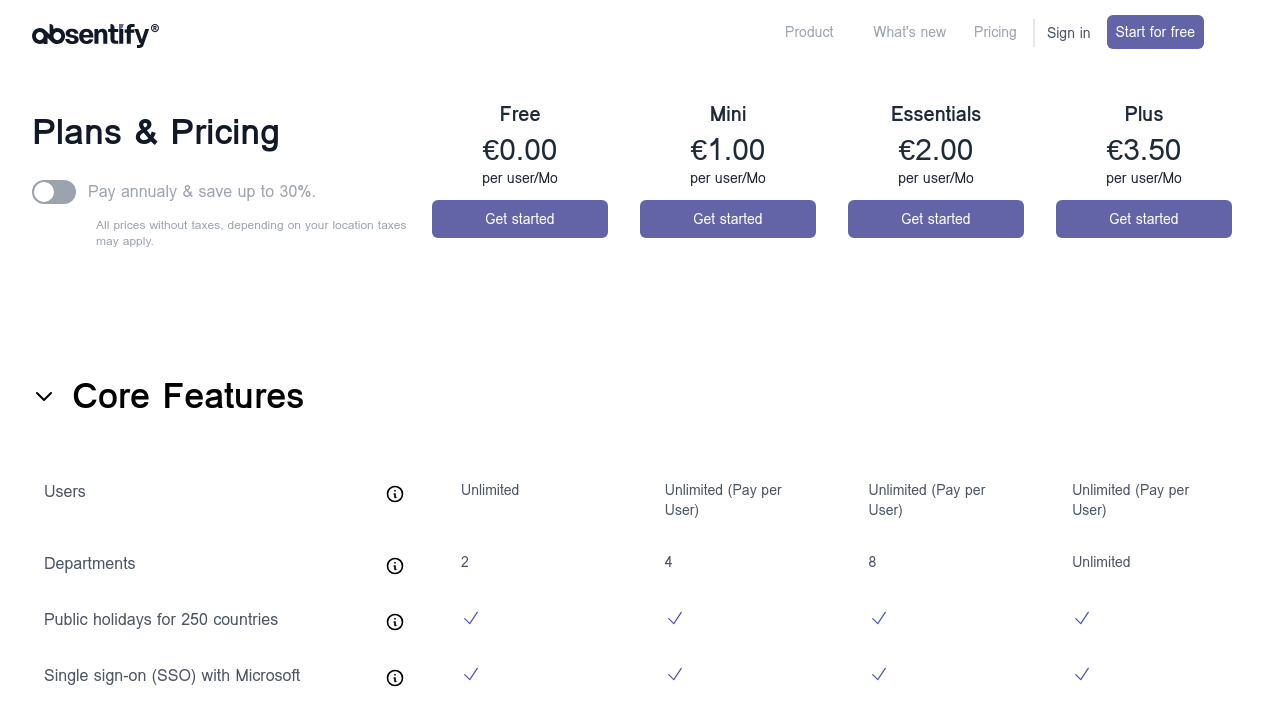Open the Product menu
Viewport: 1280px width, 720px height.
pyautogui.click(x=809, y=32)
